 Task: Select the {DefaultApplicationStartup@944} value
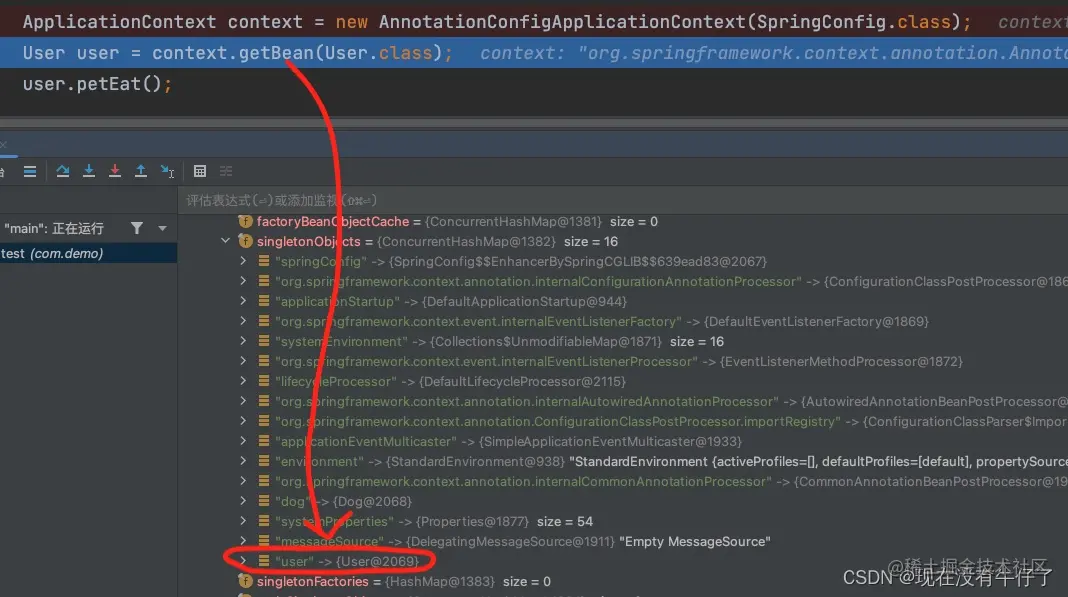524,301
